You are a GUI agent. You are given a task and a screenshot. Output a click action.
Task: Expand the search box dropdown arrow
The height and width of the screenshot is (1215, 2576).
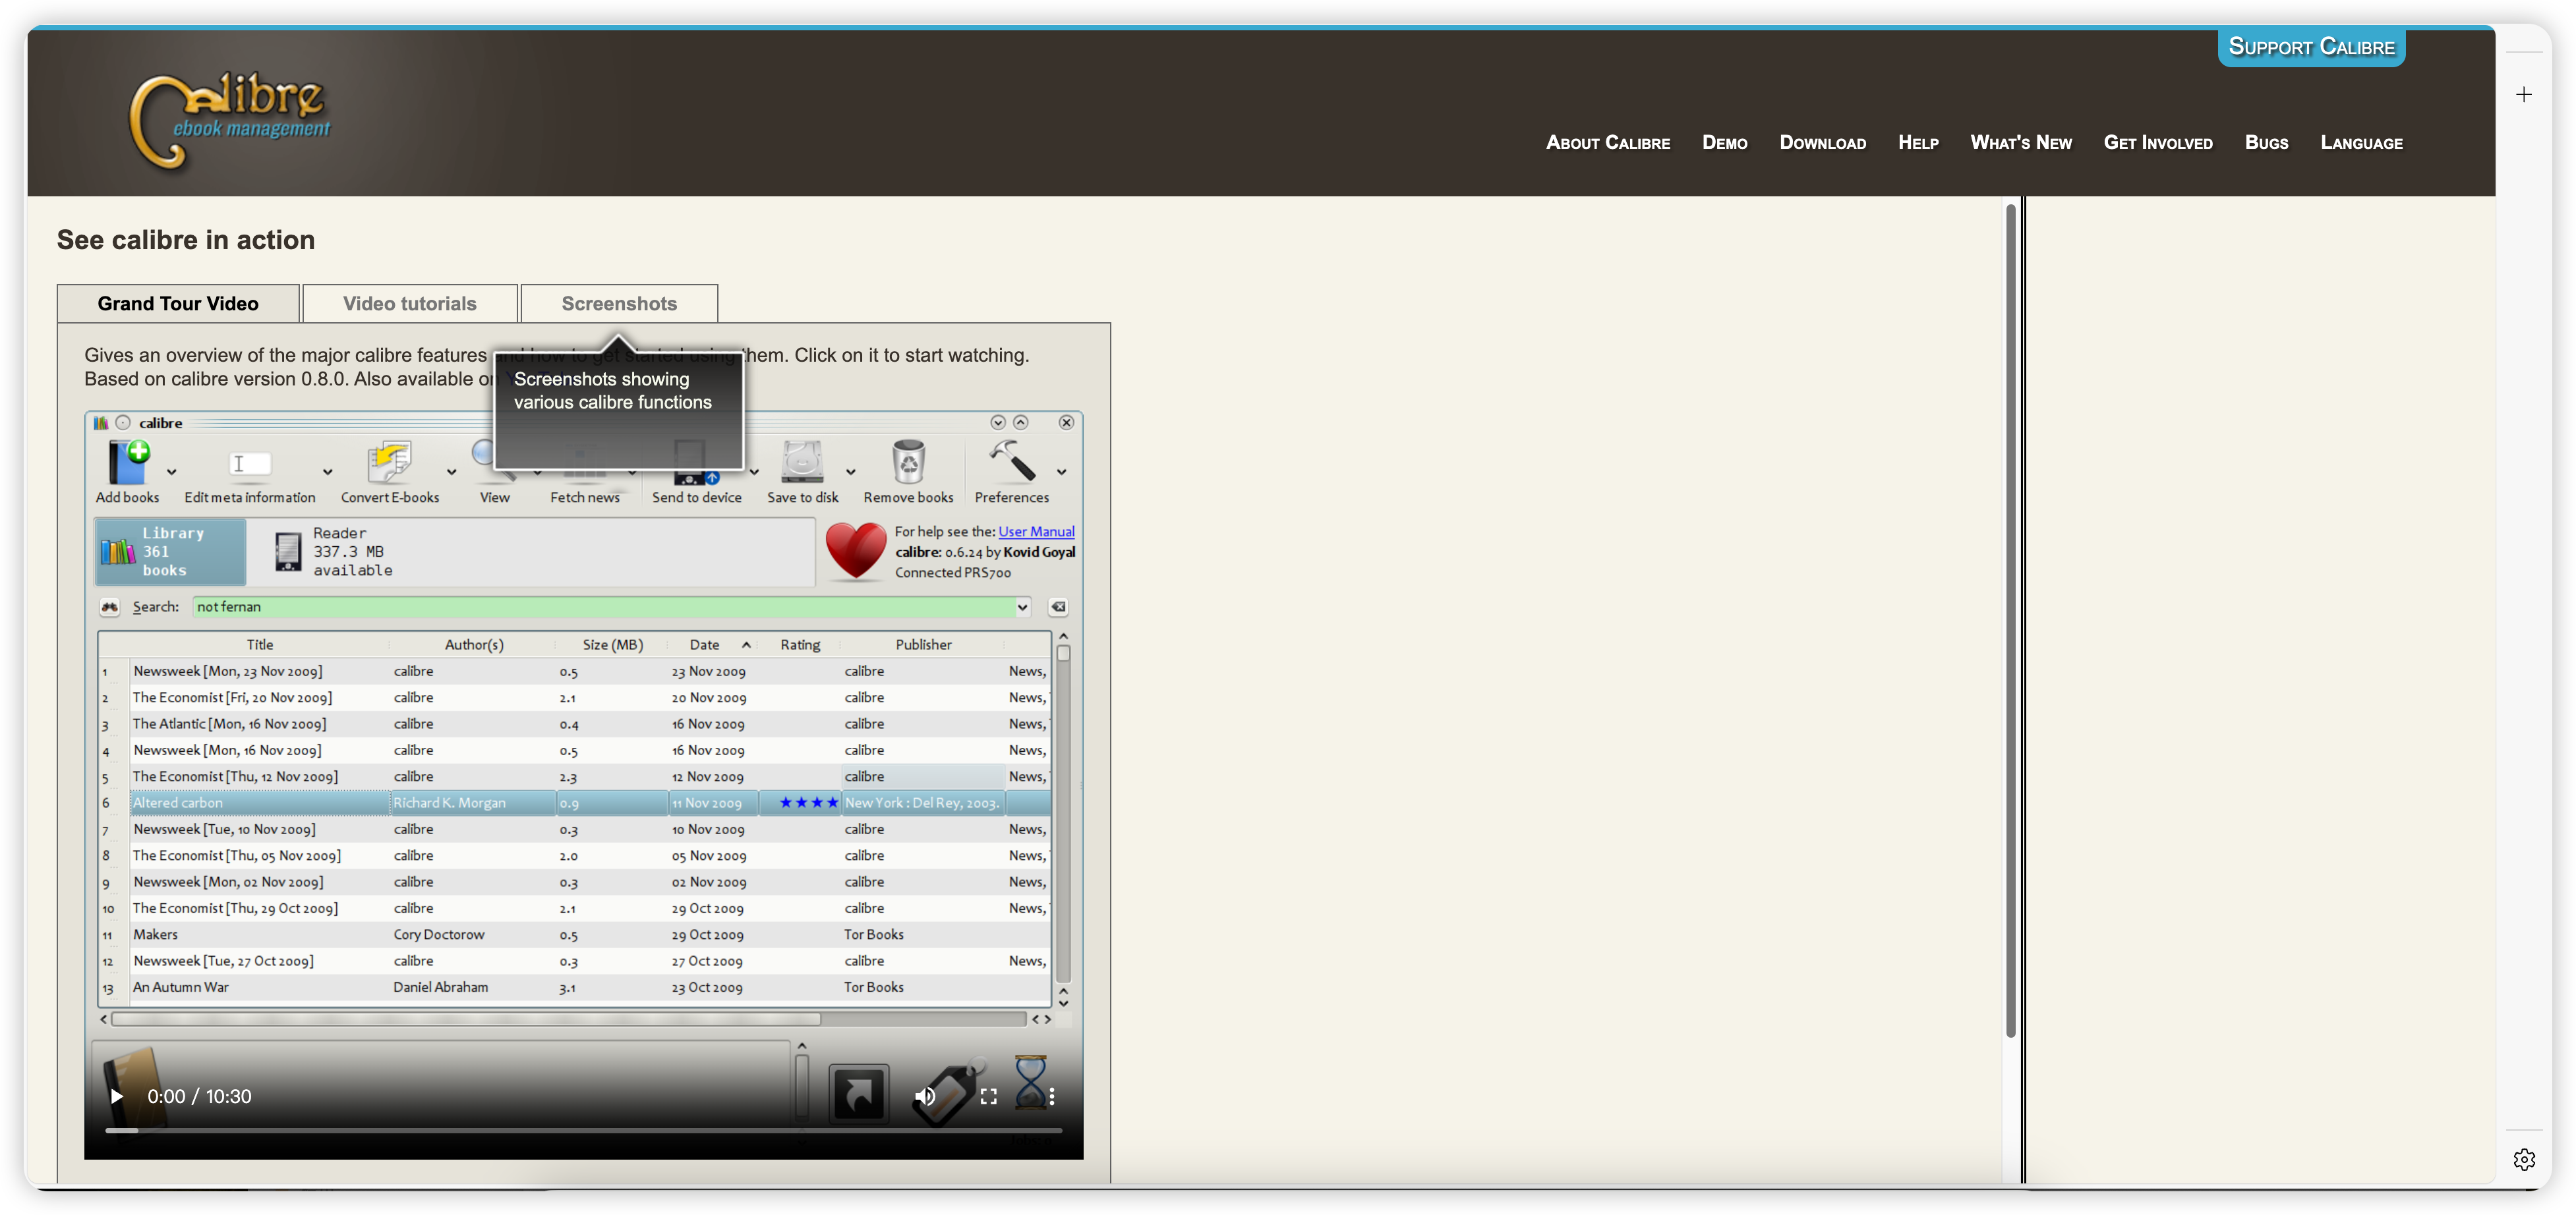click(x=1022, y=607)
